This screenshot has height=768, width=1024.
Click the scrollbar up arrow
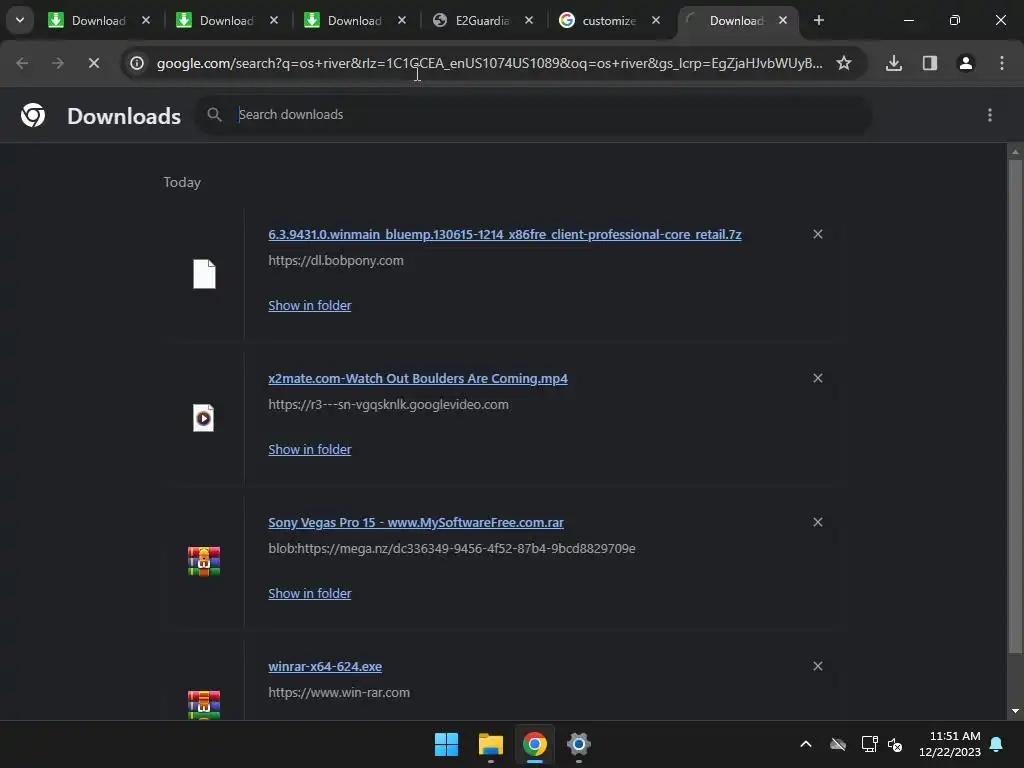point(1015,152)
